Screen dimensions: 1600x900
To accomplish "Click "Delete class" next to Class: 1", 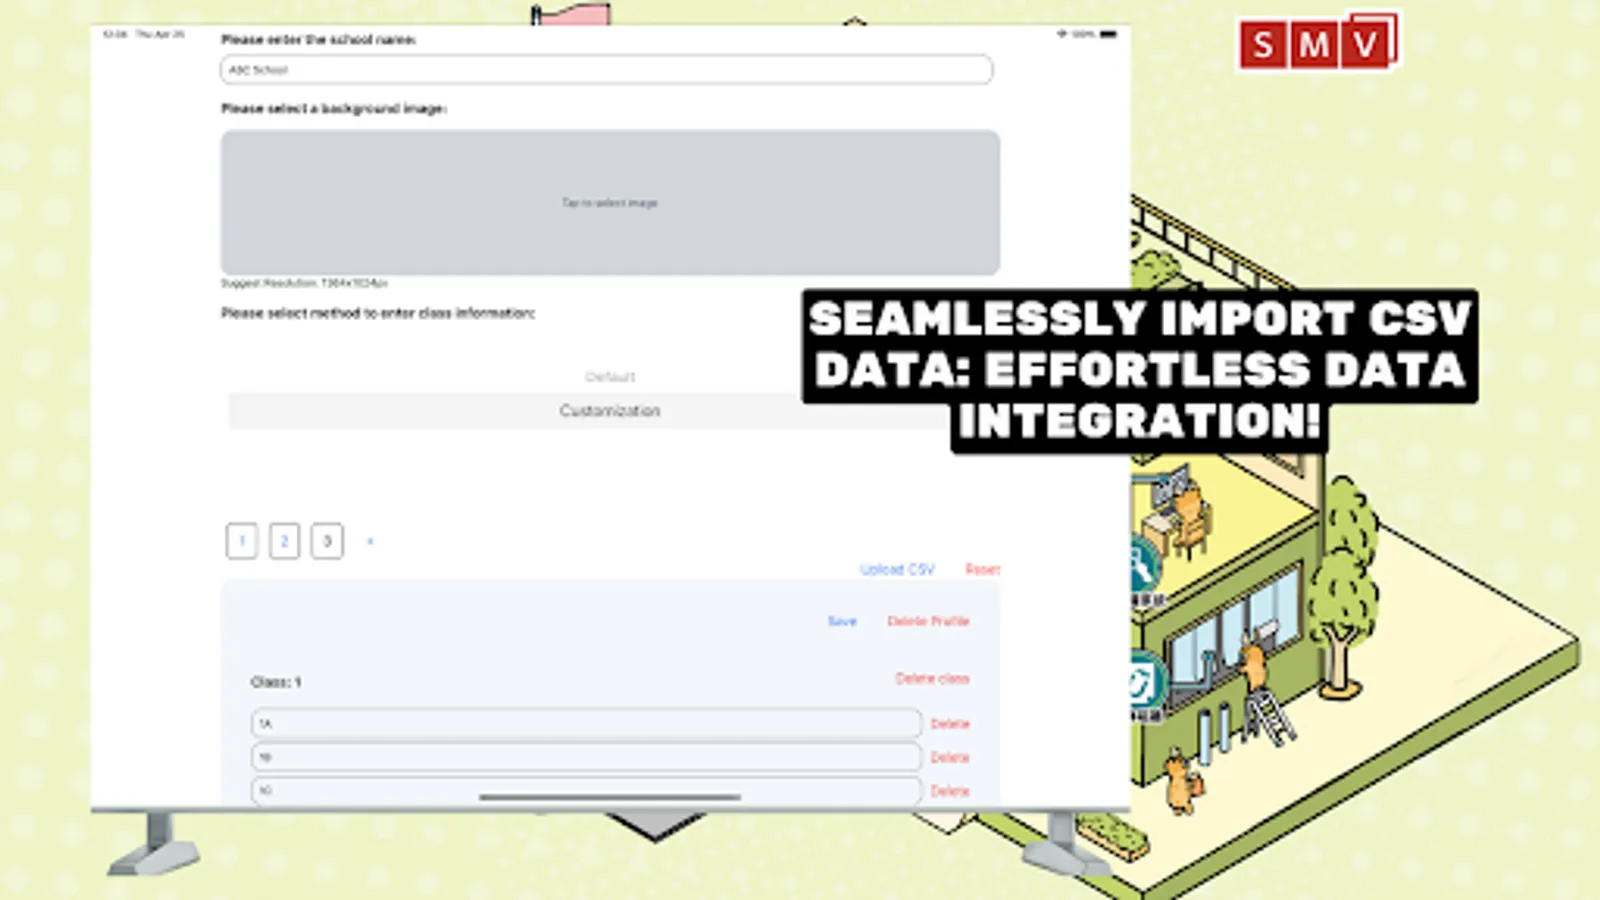I will tap(933, 678).
